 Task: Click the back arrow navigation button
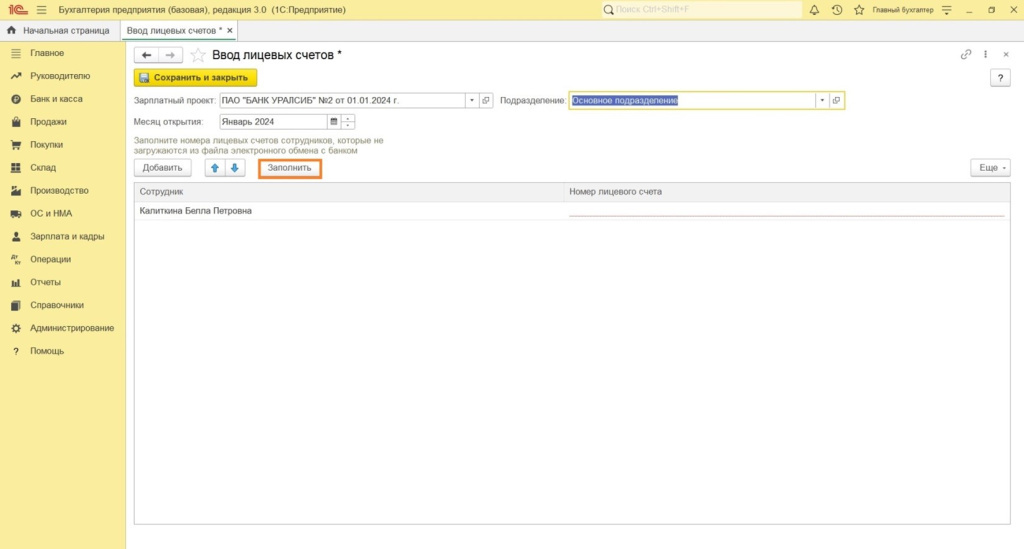pyautogui.click(x=146, y=55)
